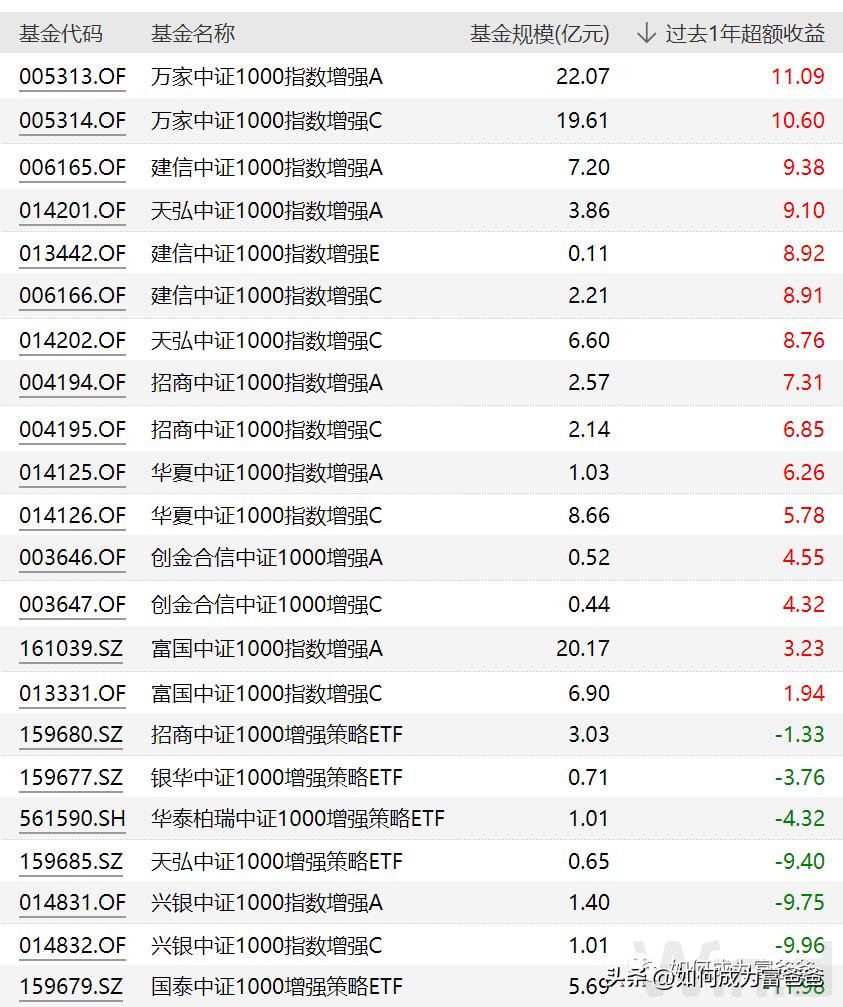Select the name 招商中证1000指数增强A
Viewport: 843px width, 1007px height.
(267, 383)
